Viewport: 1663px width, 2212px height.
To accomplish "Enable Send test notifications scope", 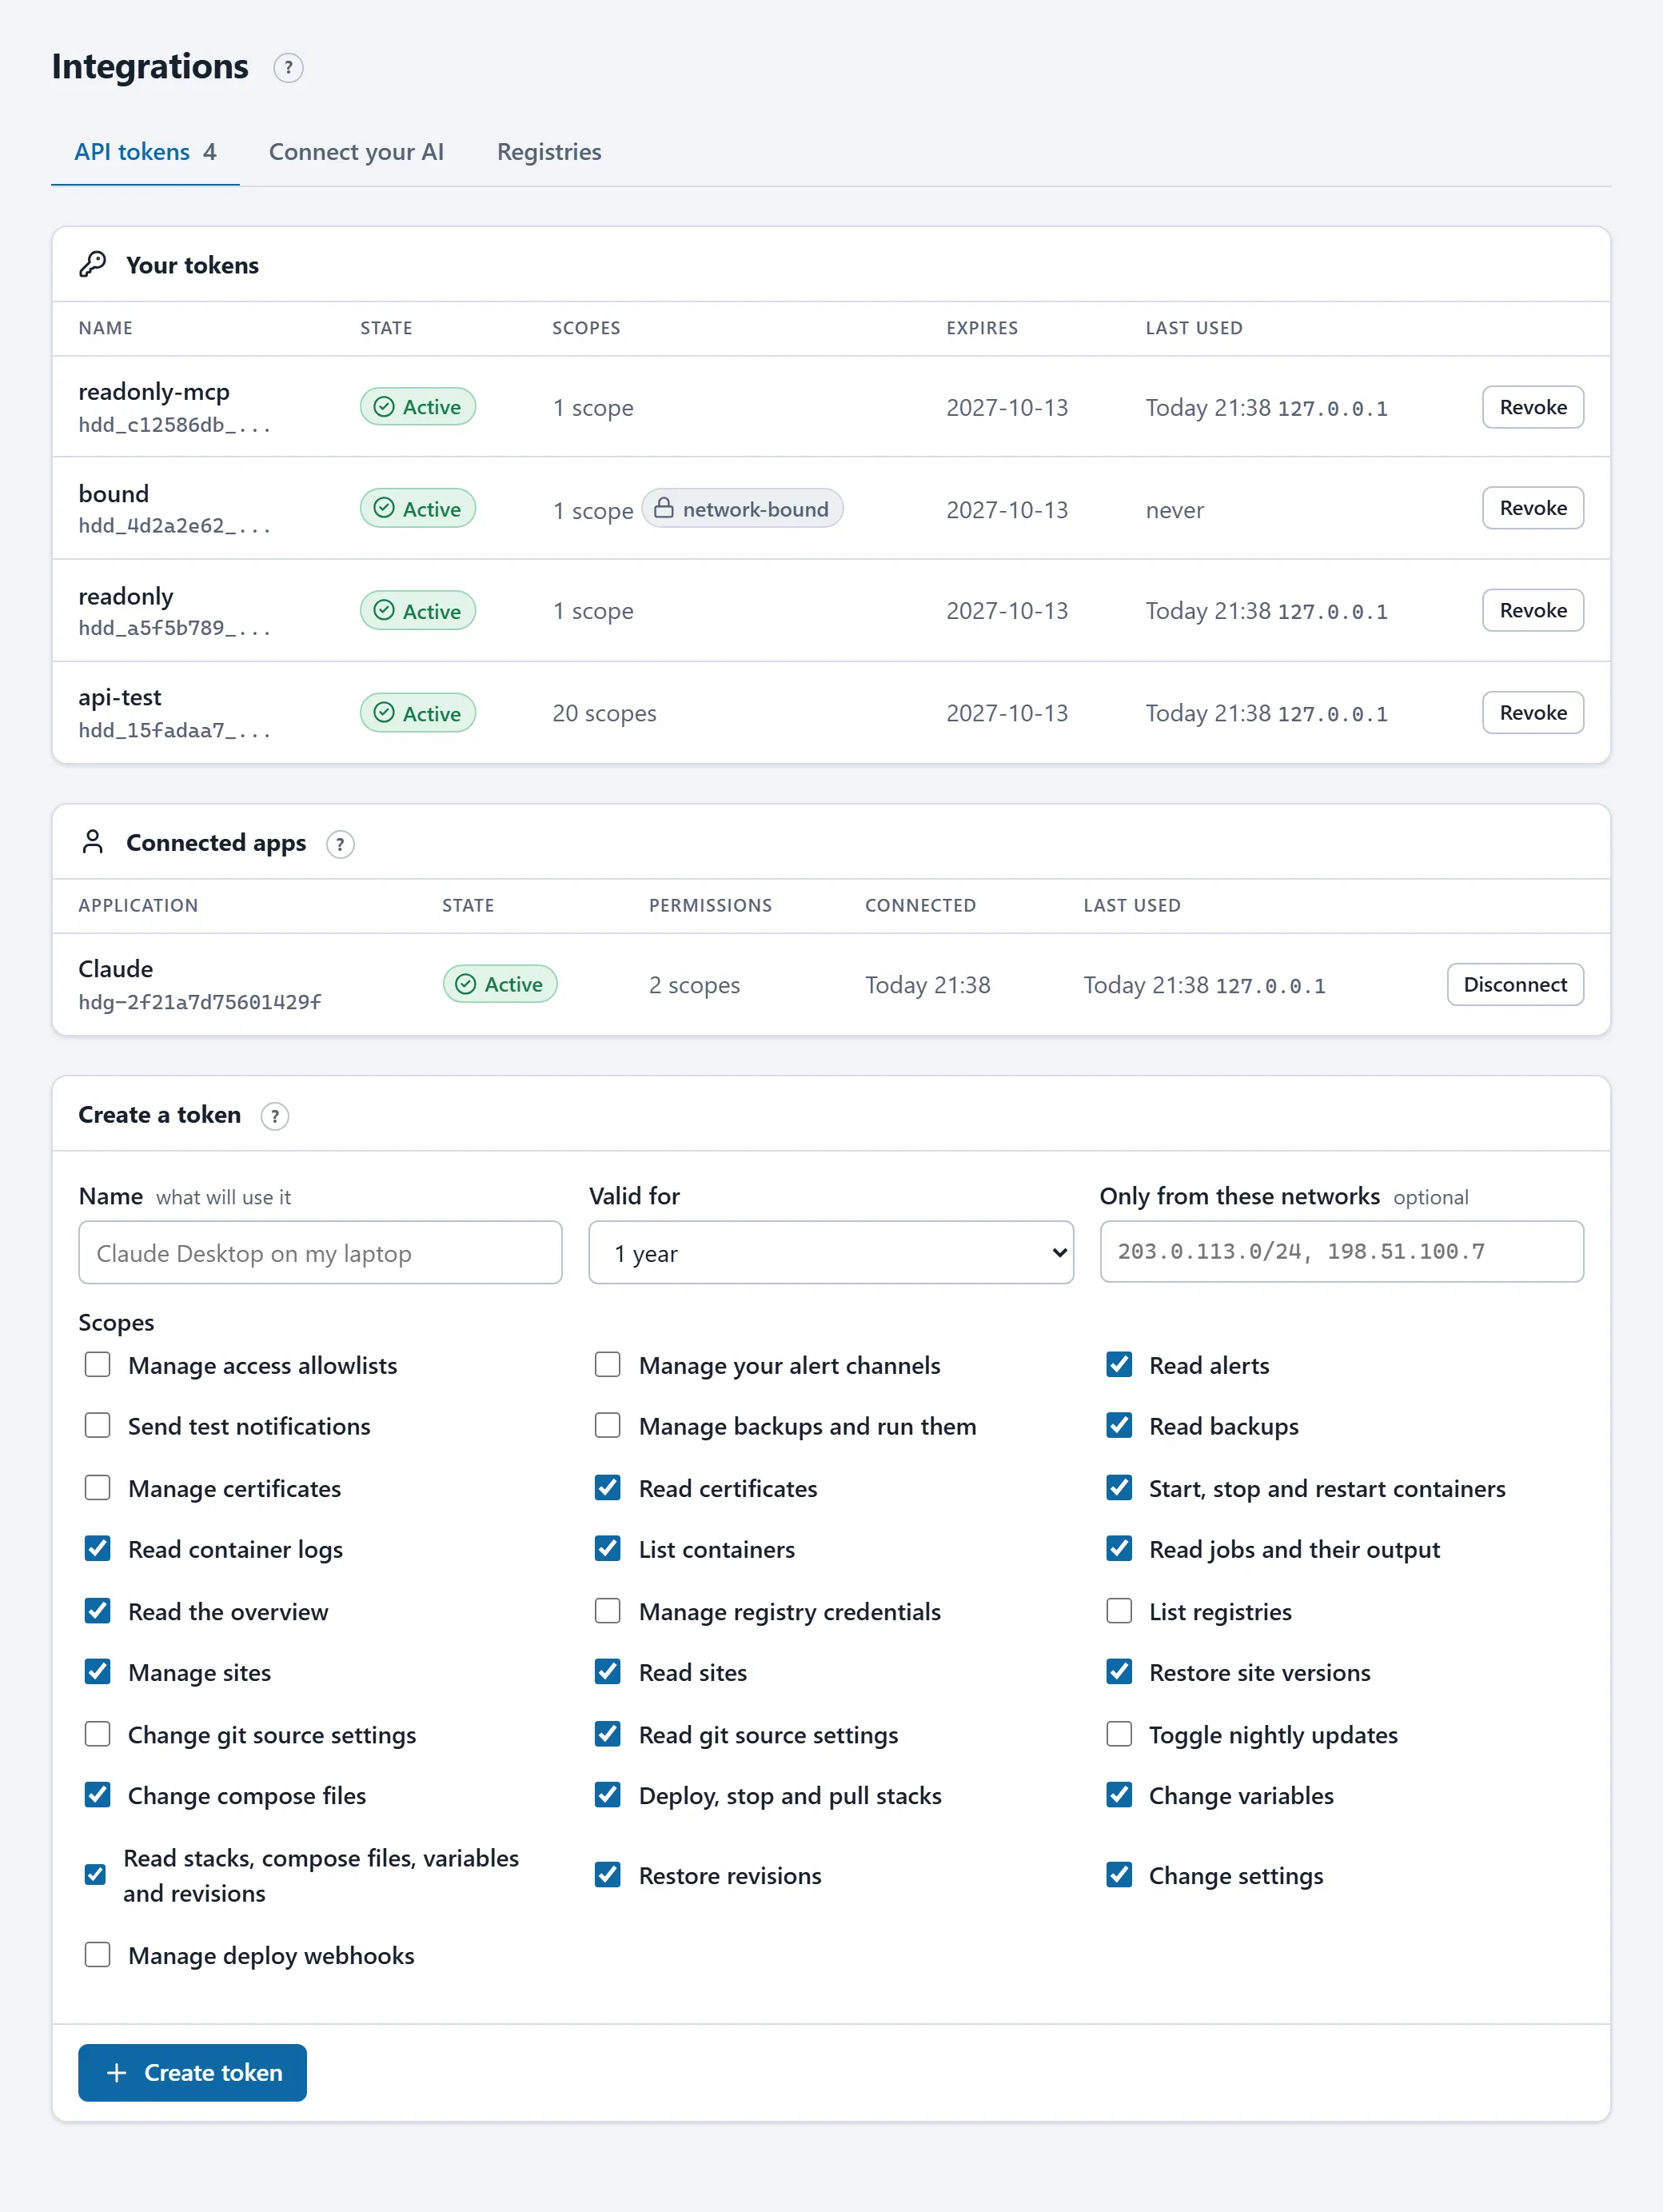I will [98, 1426].
